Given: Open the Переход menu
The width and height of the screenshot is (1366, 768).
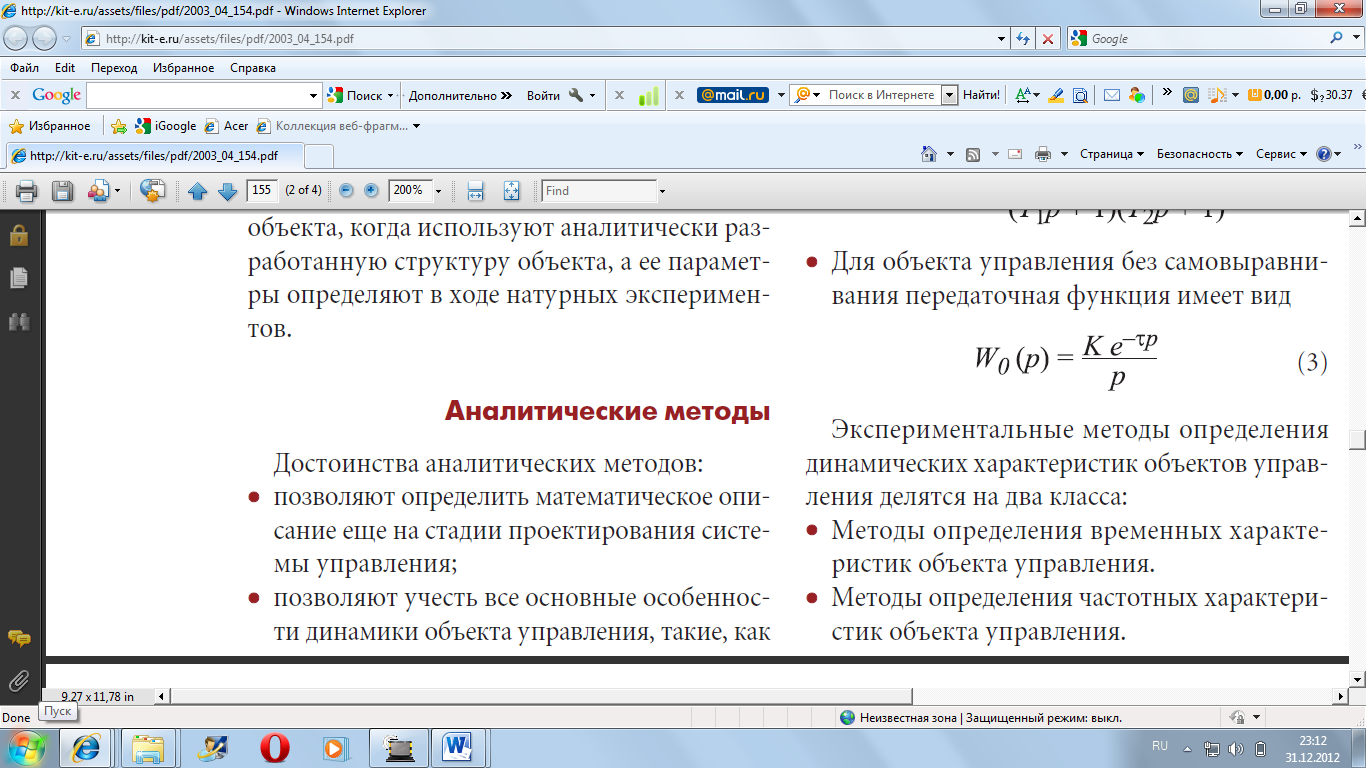Looking at the screenshot, I should [x=114, y=68].
